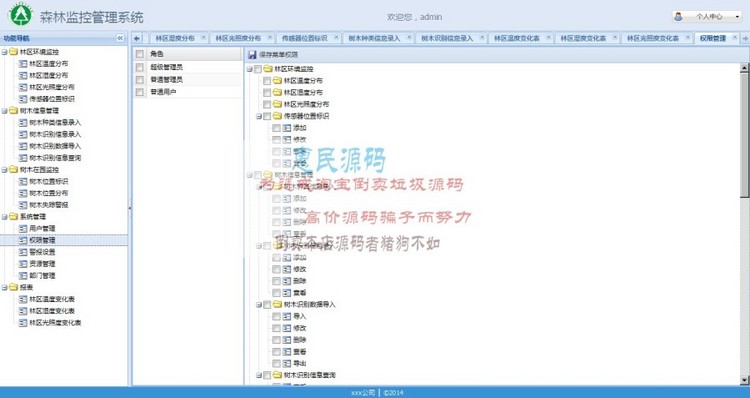Collapse 报表 folder in left navigation
The width and height of the screenshot is (750, 398).
click(4, 287)
